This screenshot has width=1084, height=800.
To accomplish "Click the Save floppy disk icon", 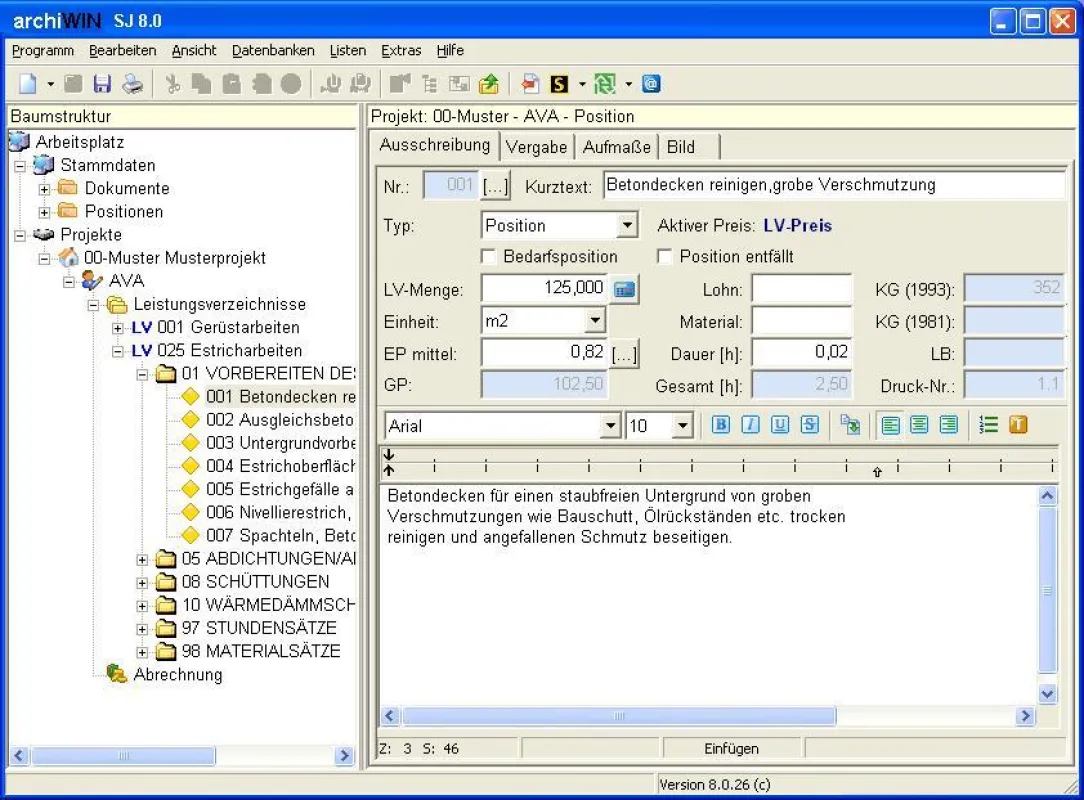I will pos(102,84).
